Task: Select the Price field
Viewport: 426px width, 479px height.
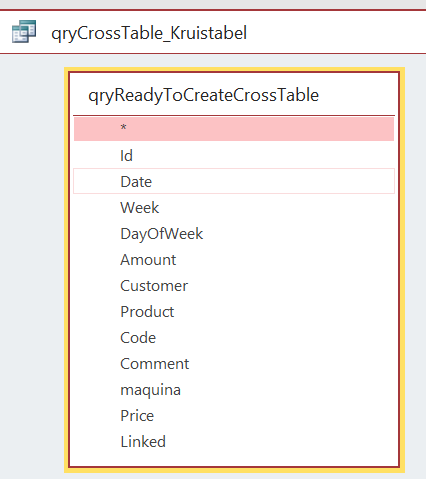Action: 234,415
